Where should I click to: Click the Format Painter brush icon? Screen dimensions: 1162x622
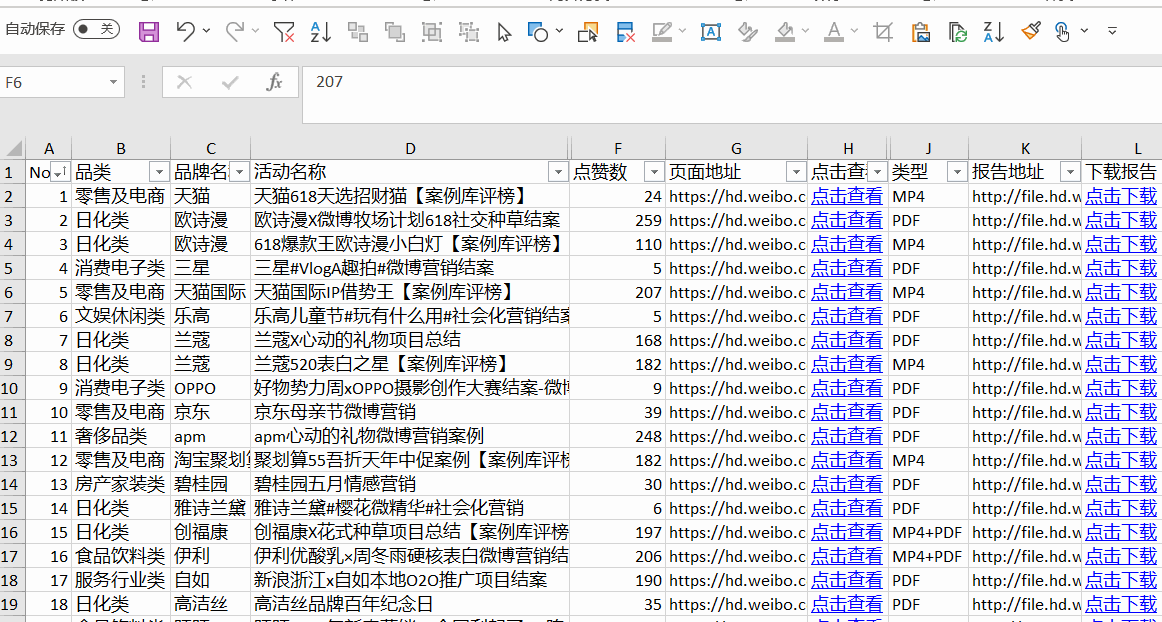click(x=1031, y=31)
